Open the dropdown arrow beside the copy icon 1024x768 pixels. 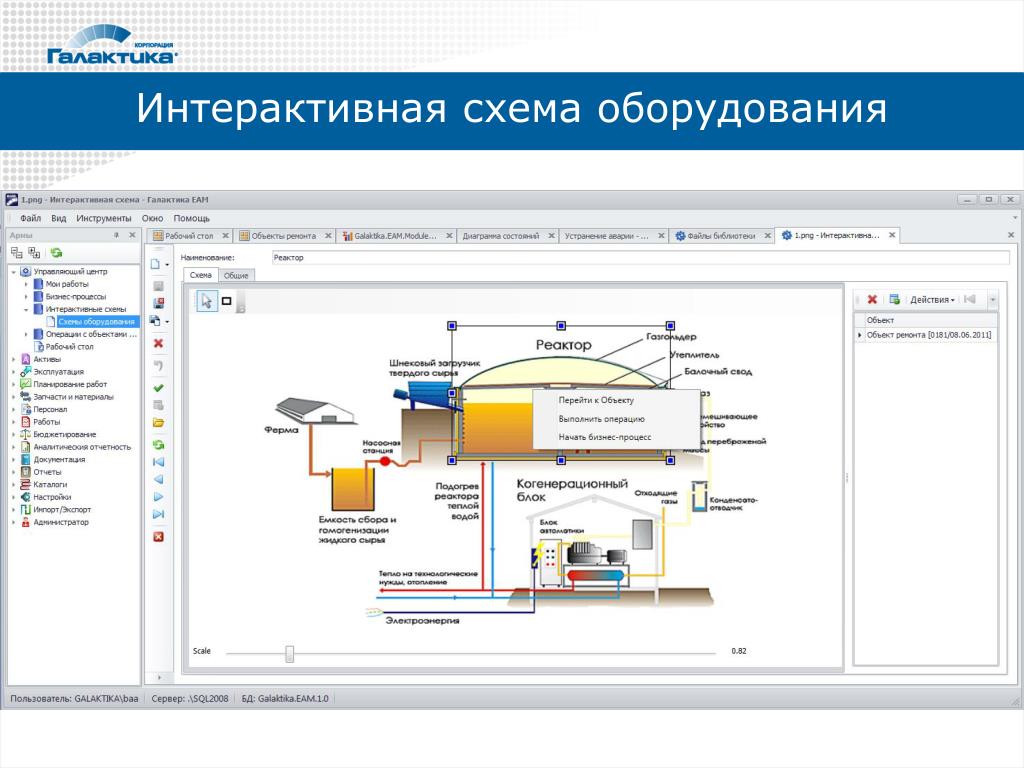pos(167,322)
